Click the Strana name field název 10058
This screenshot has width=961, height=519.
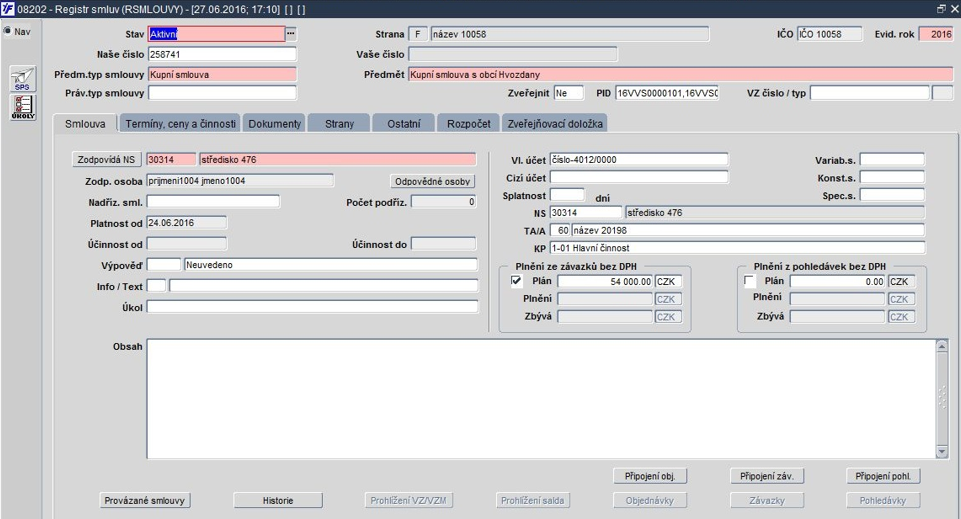click(x=569, y=34)
